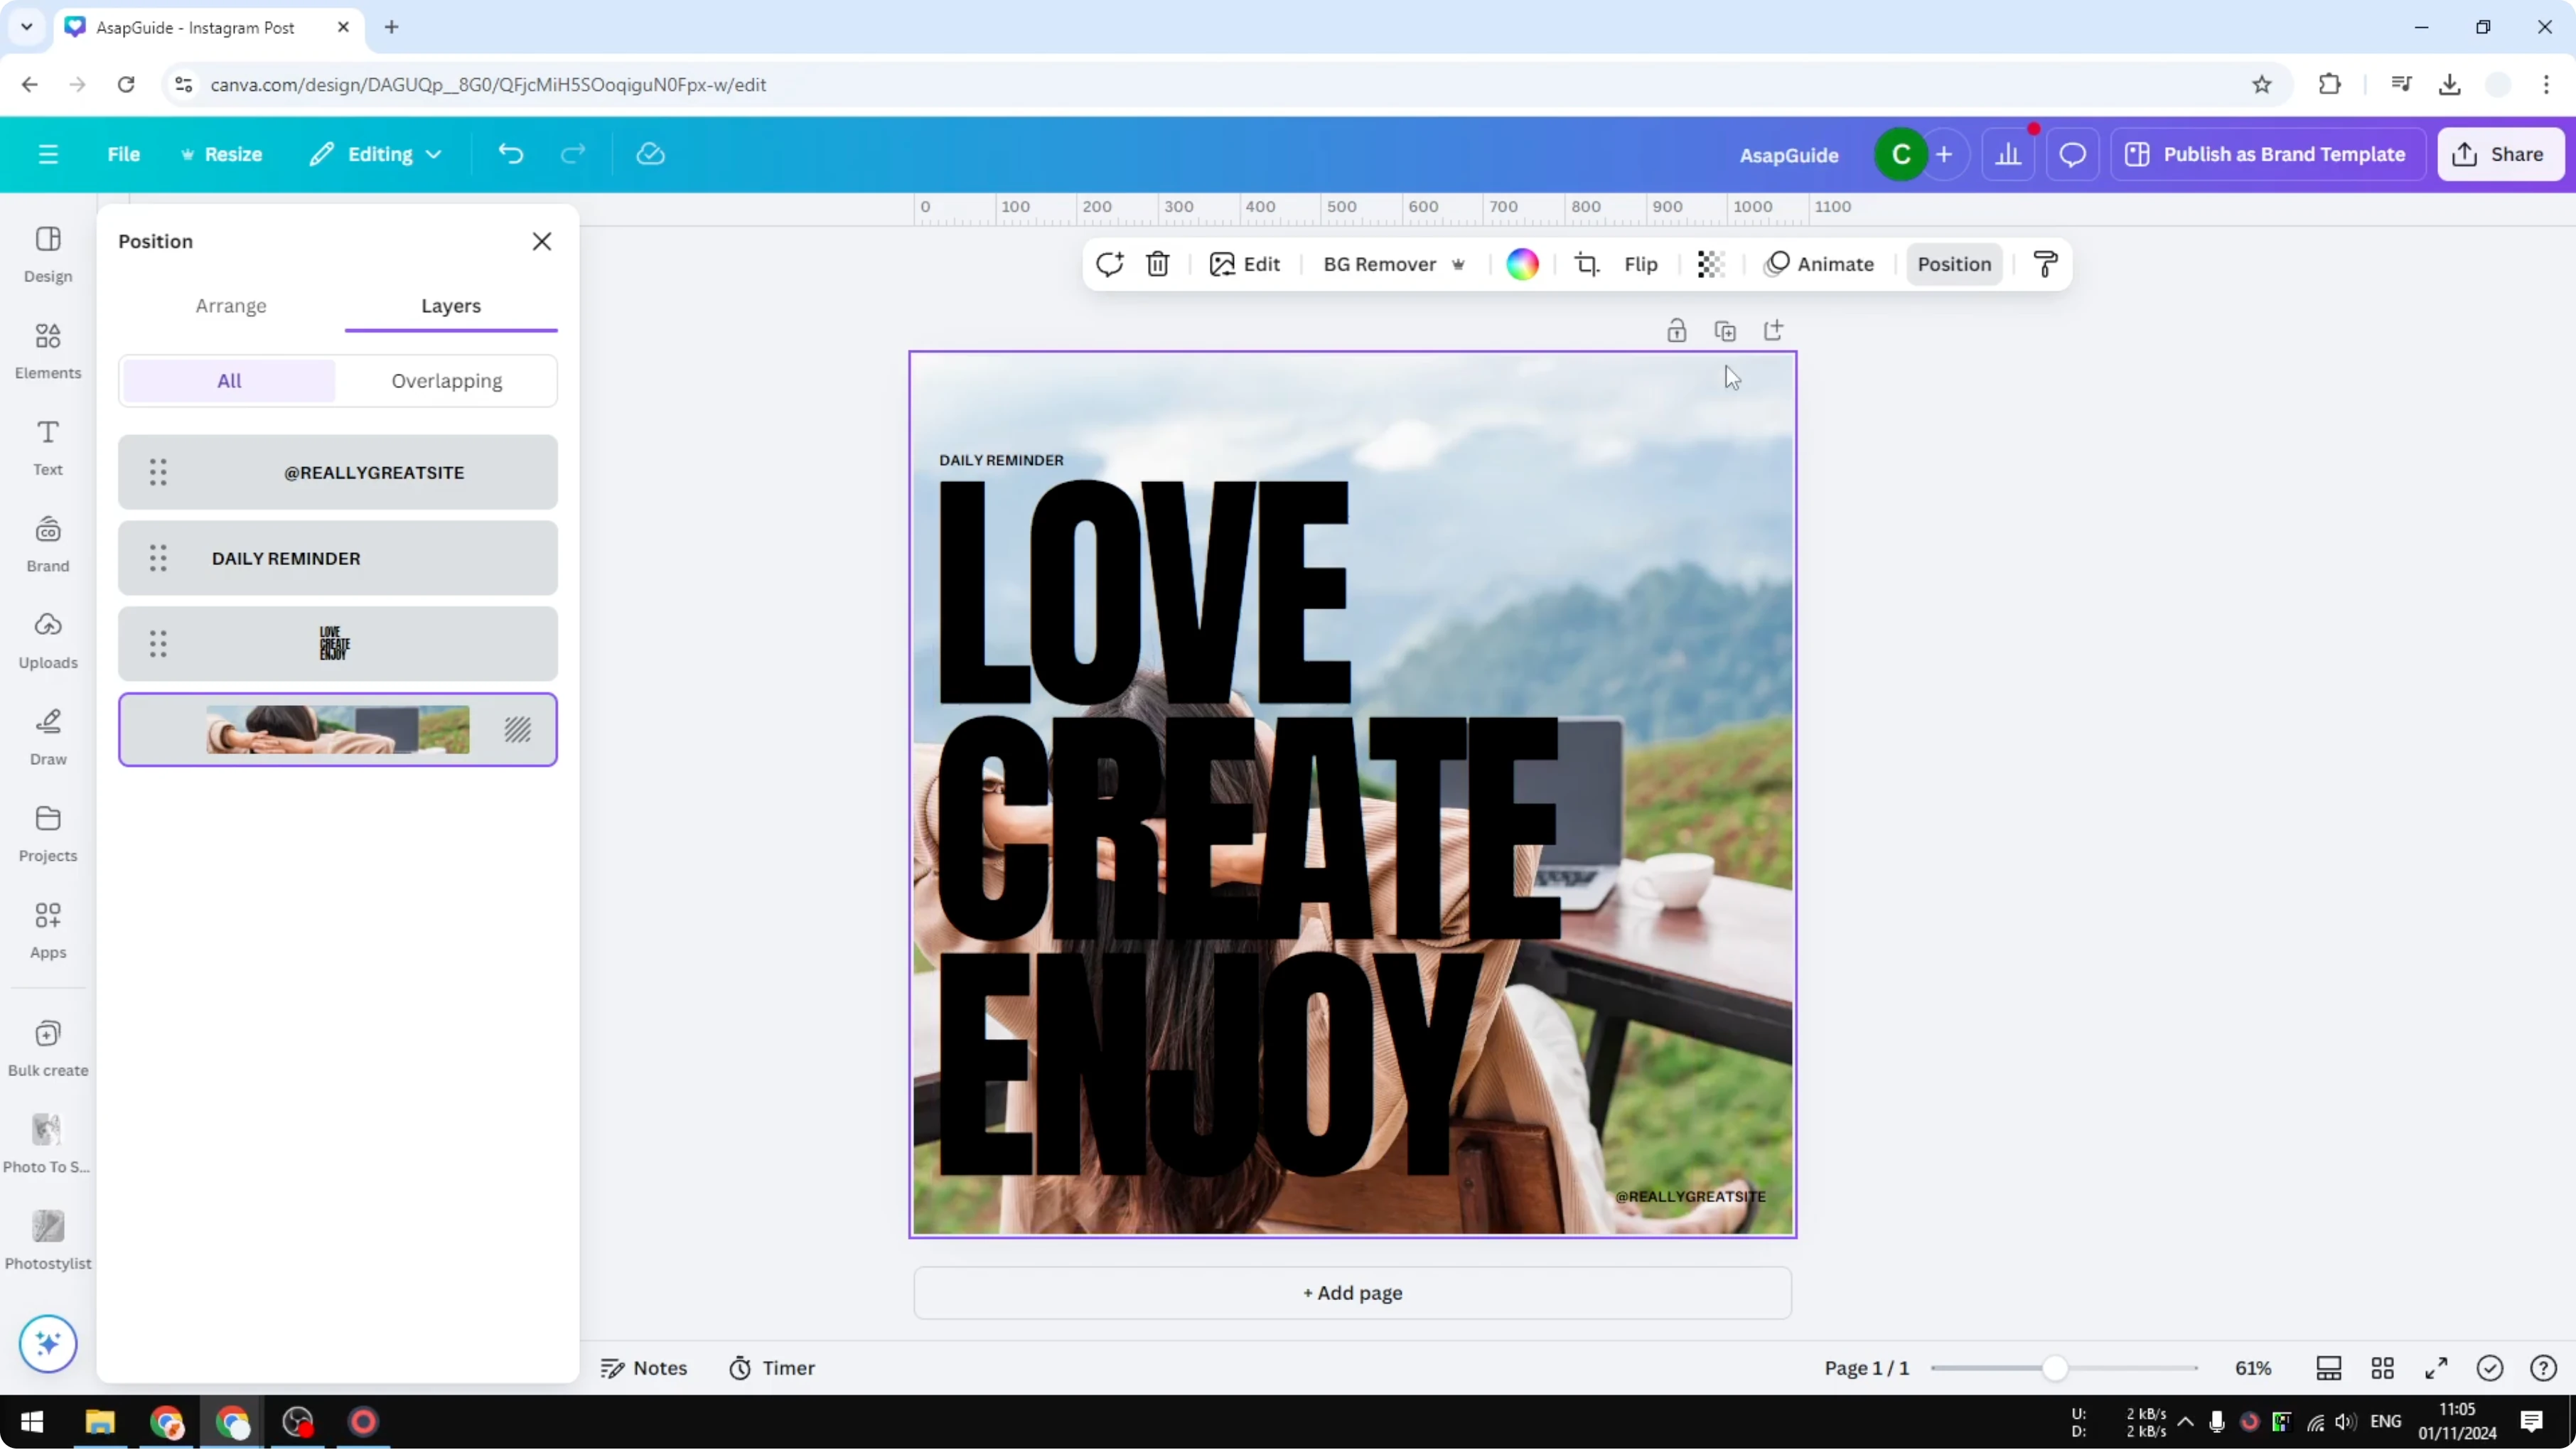Open the File menu
The image size is (2576, 1450).
124,154
